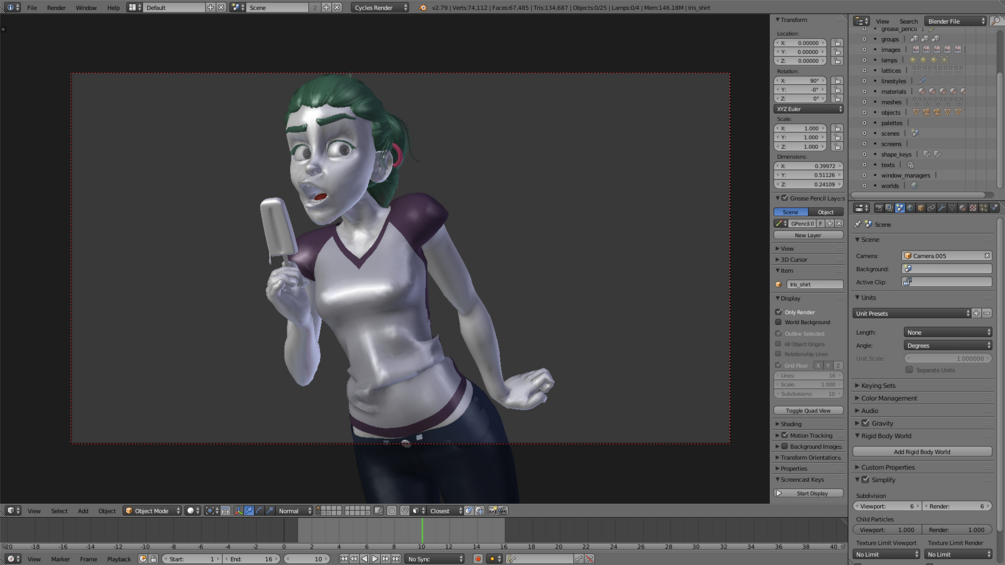Click the New Layer button
The height and width of the screenshot is (565, 1005).
click(808, 235)
